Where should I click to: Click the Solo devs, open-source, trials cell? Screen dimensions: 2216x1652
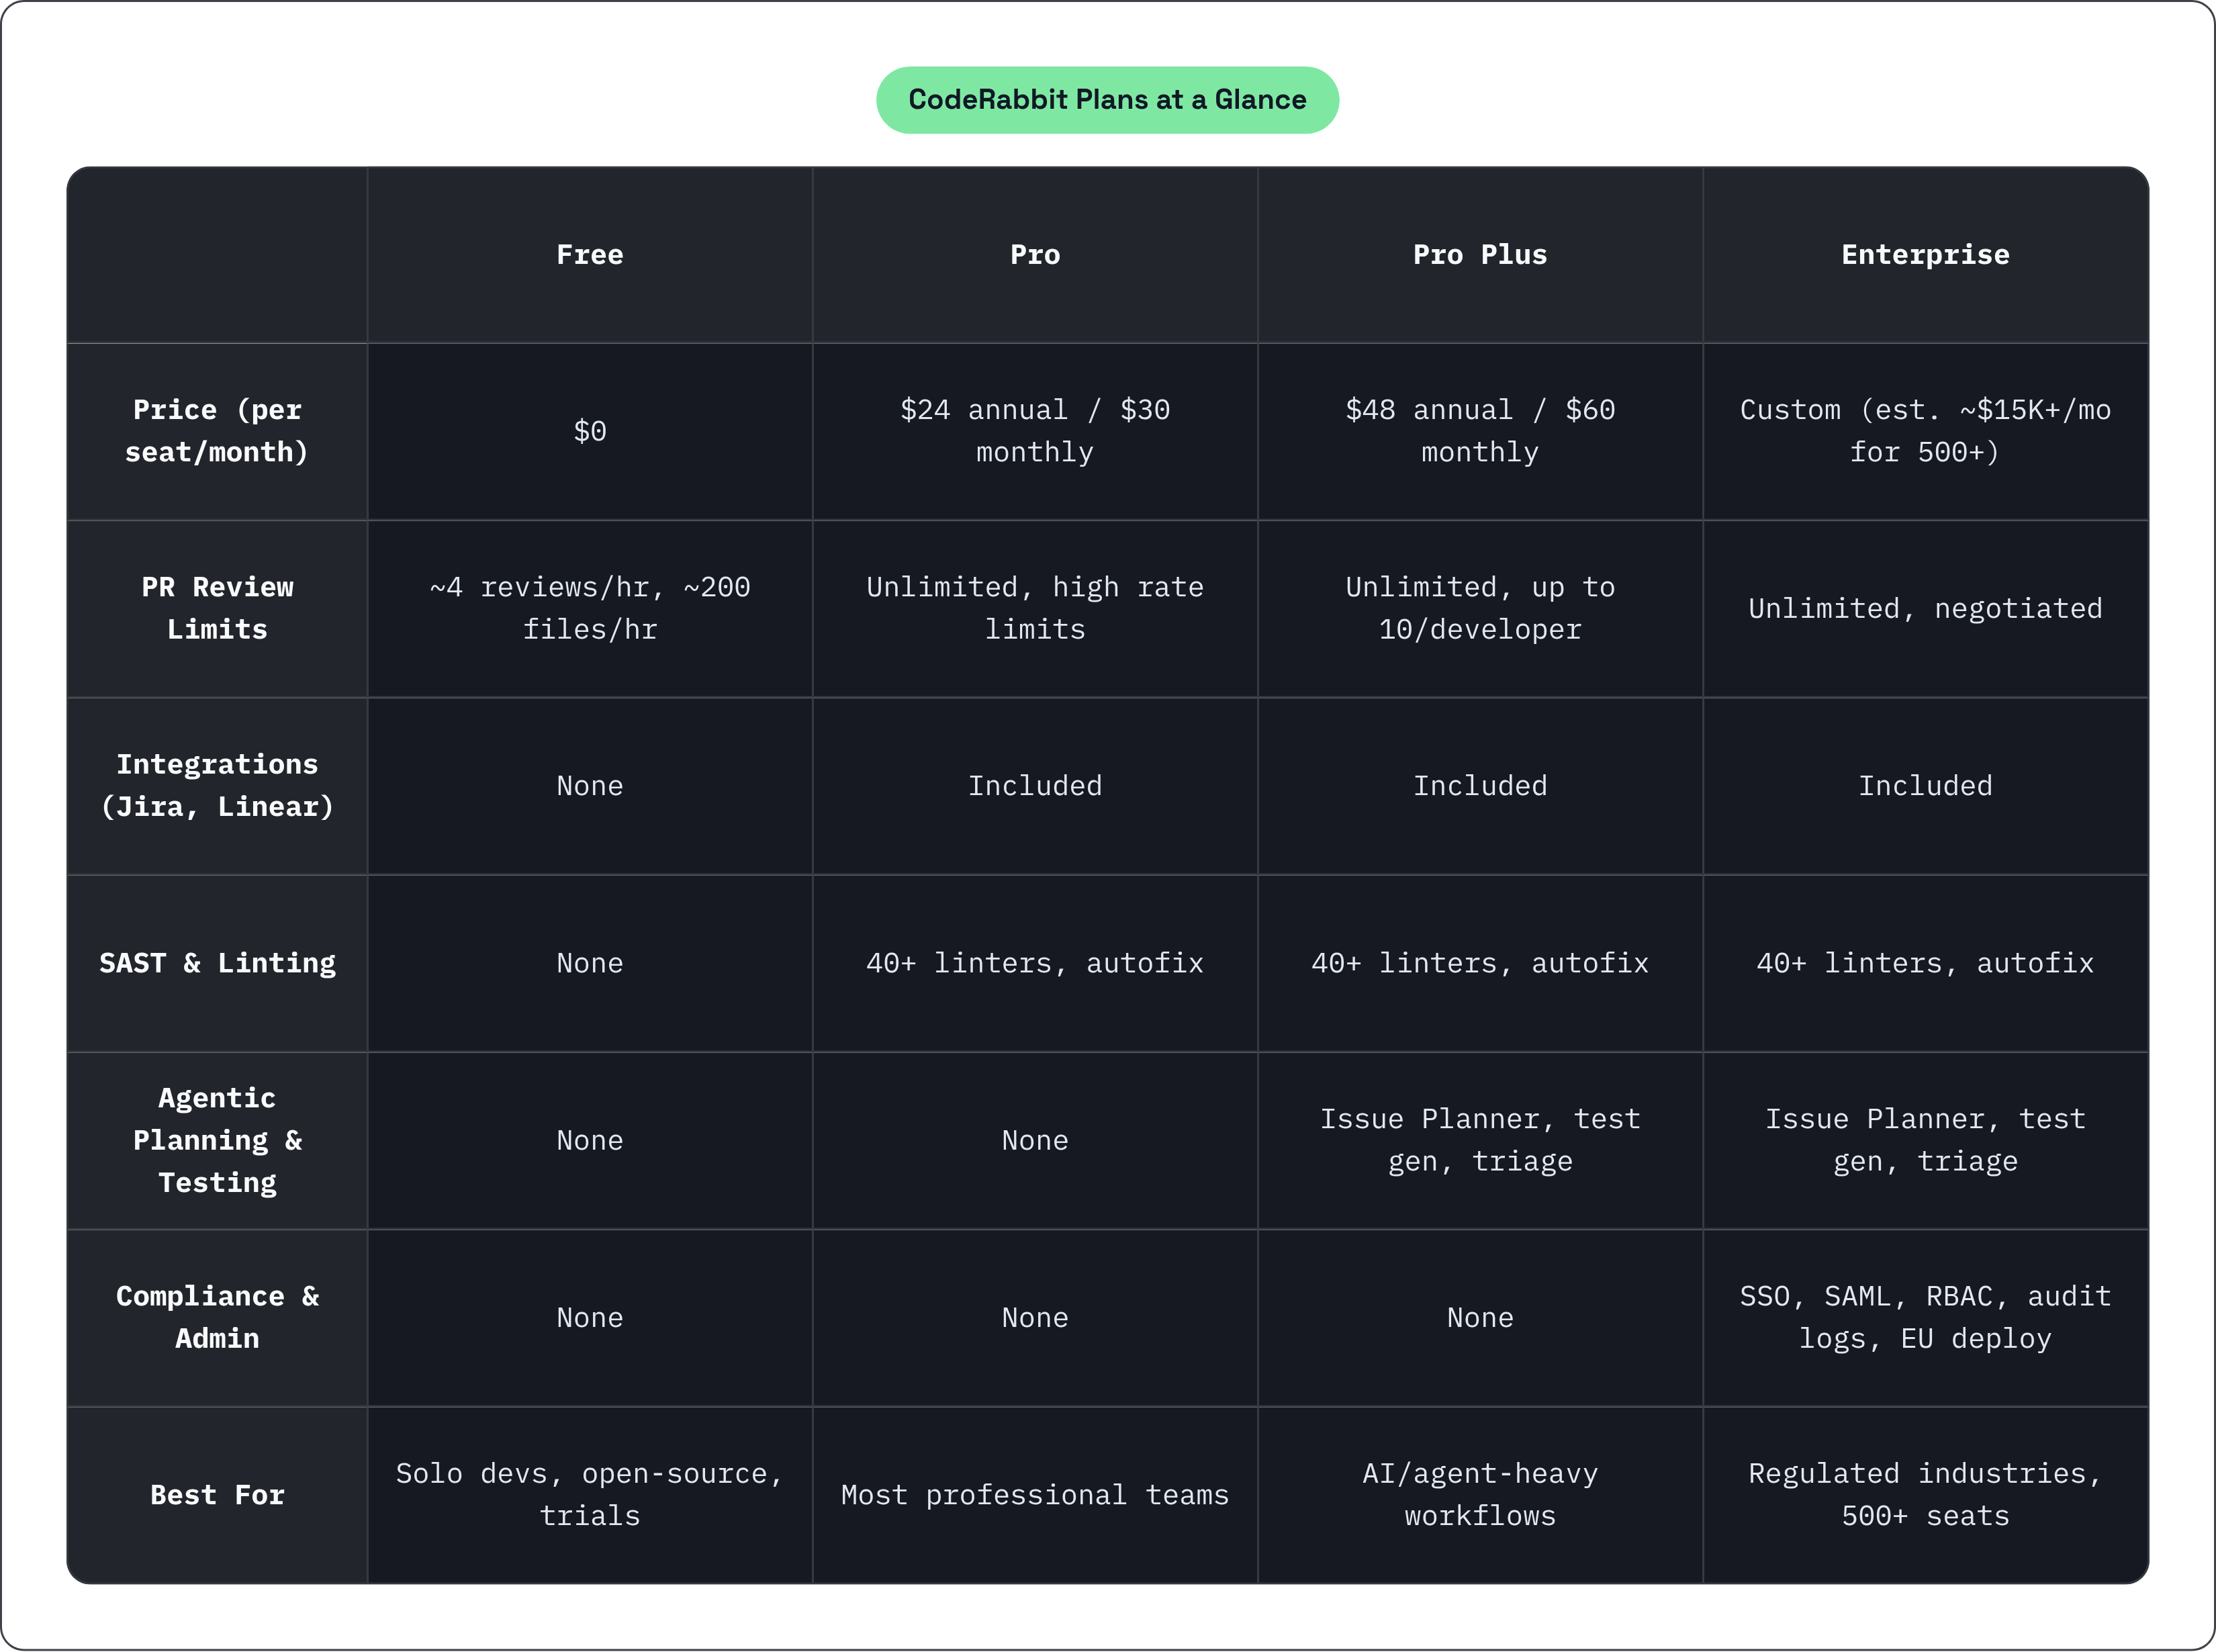[590, 1495]
